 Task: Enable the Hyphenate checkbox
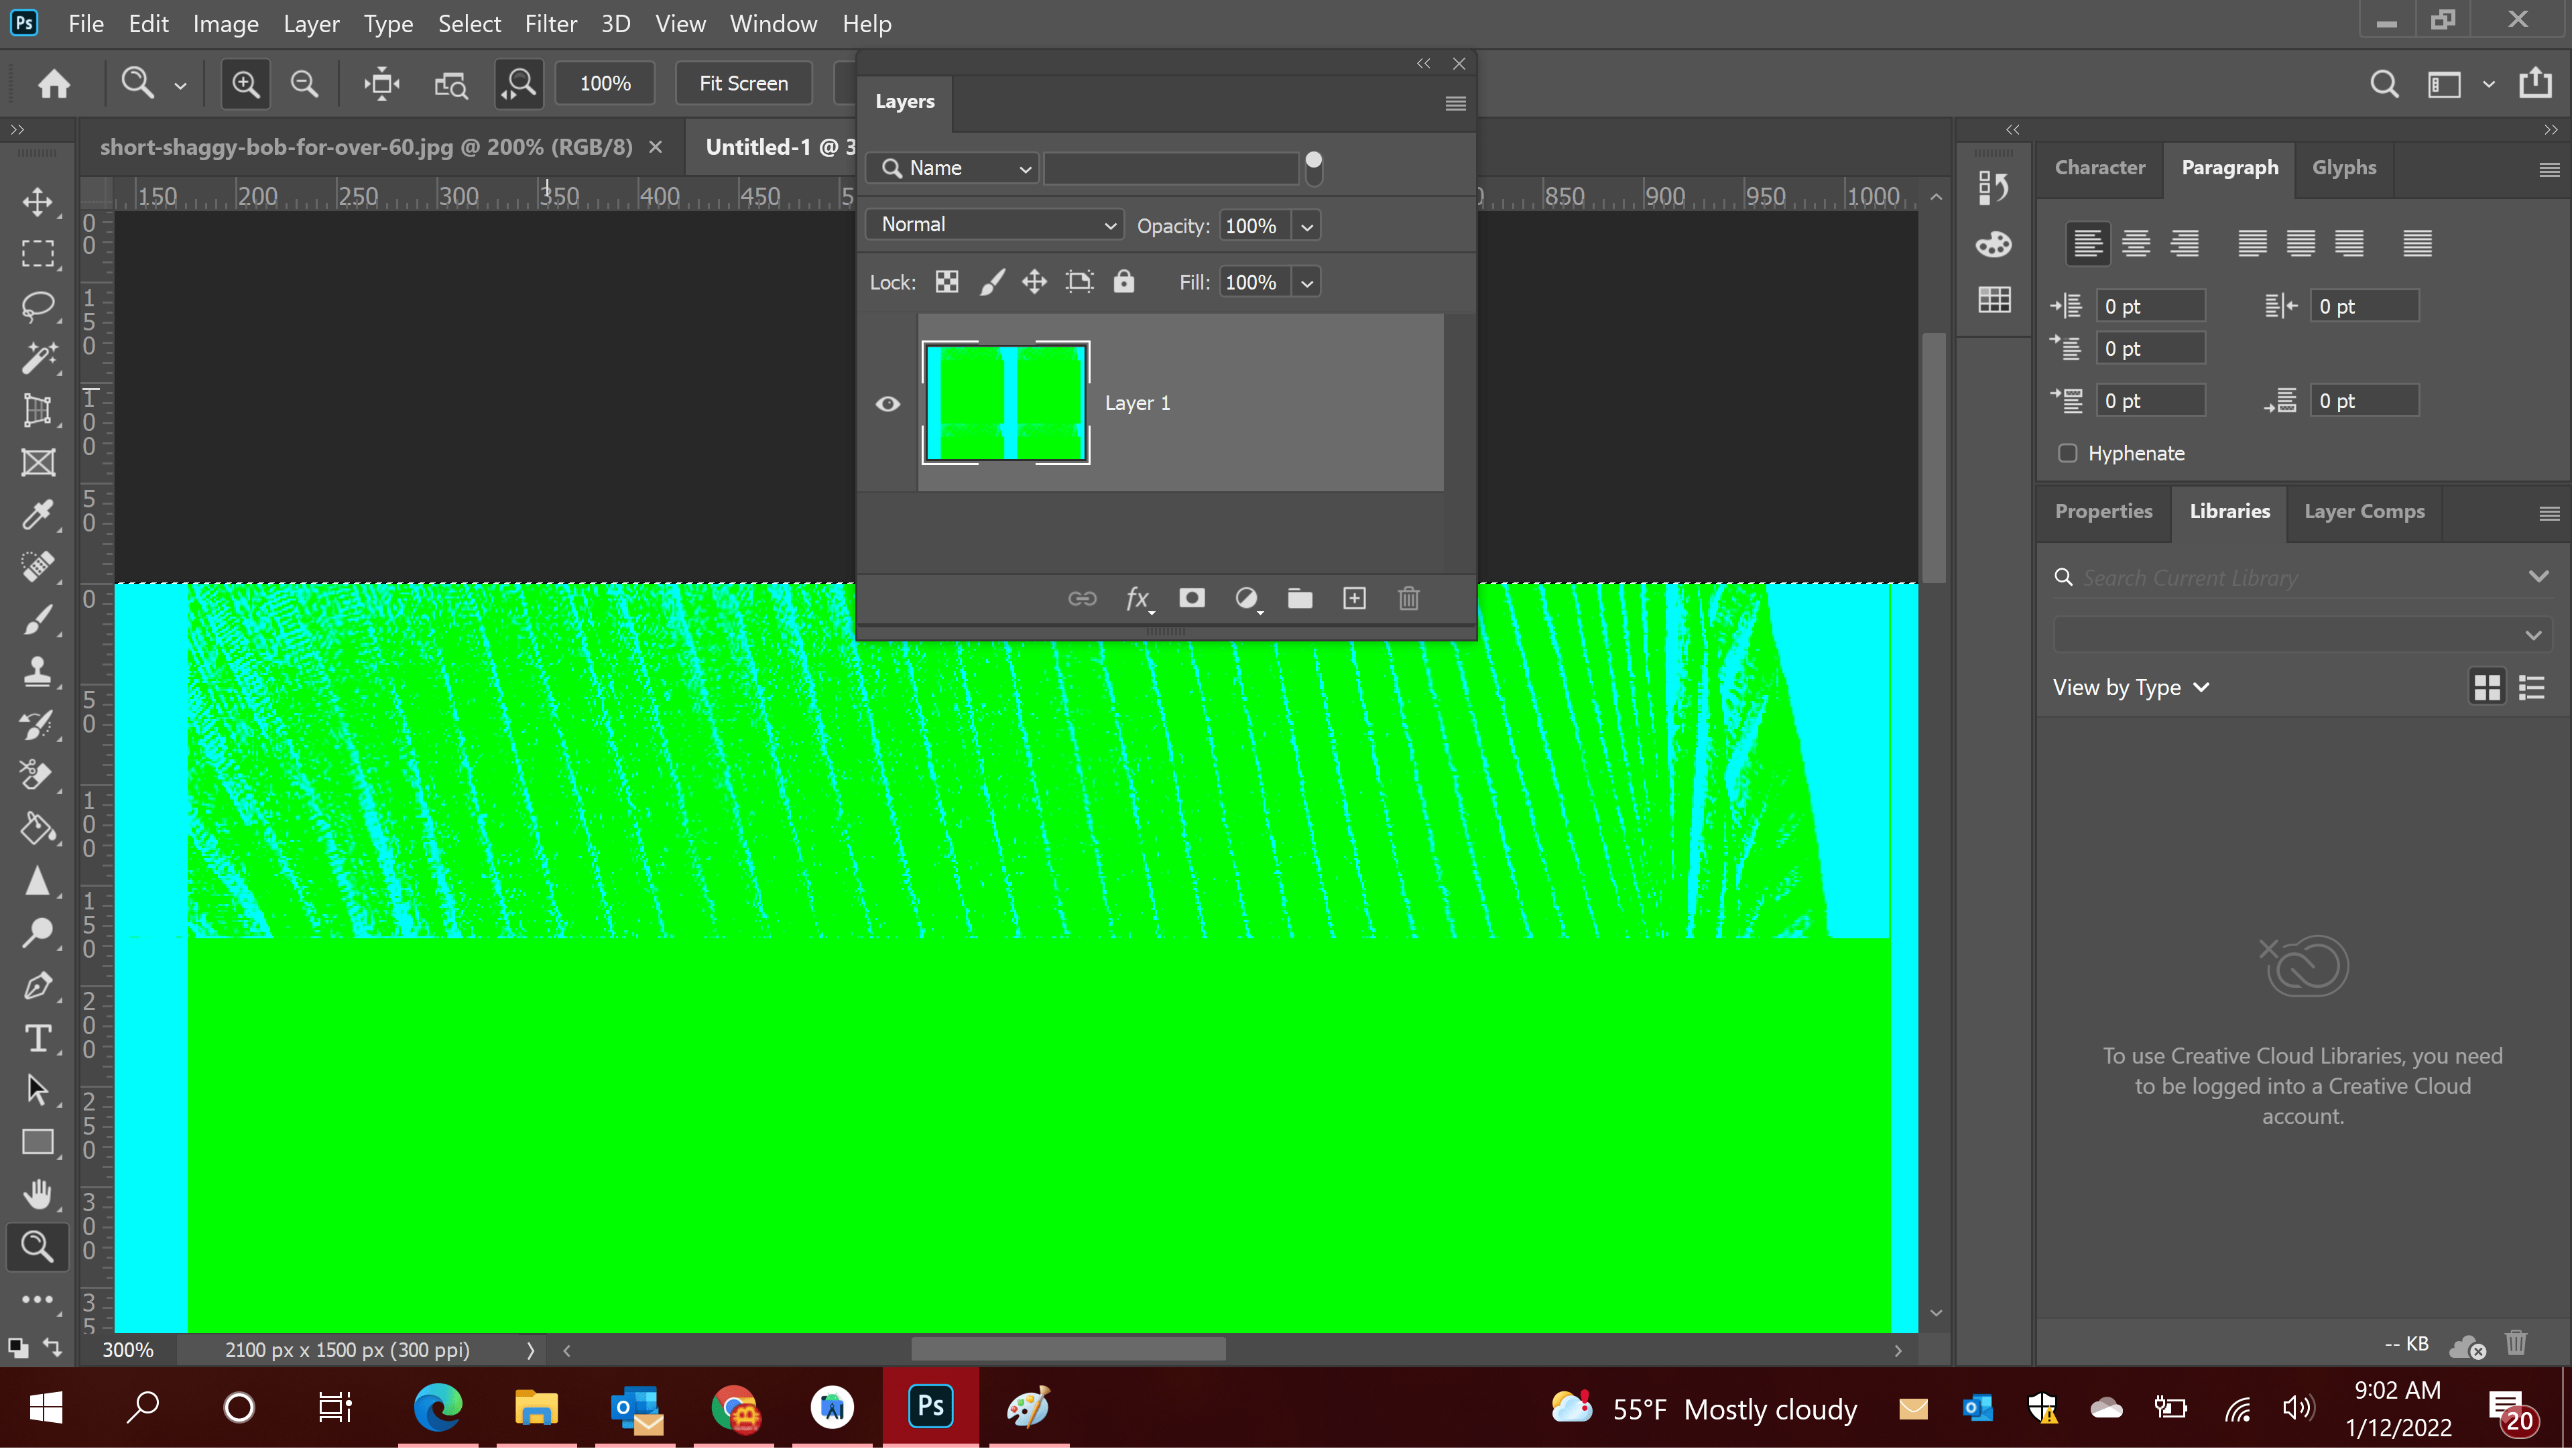pos(2067,453)
